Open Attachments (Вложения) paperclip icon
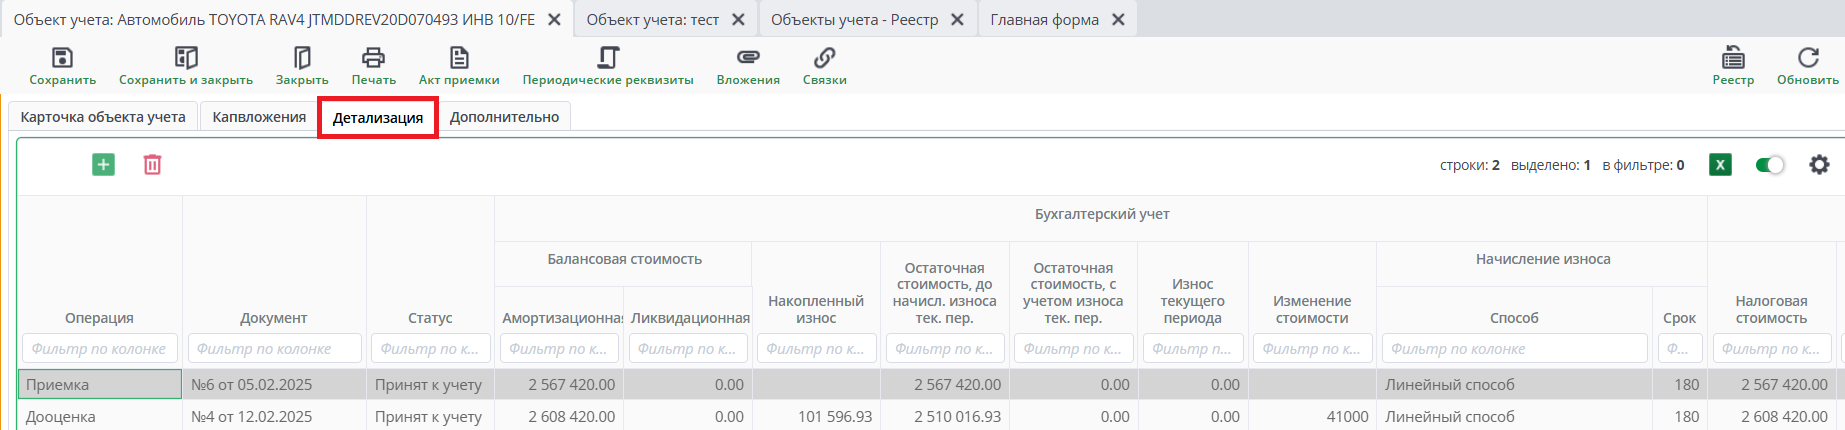 coord(748,58)
